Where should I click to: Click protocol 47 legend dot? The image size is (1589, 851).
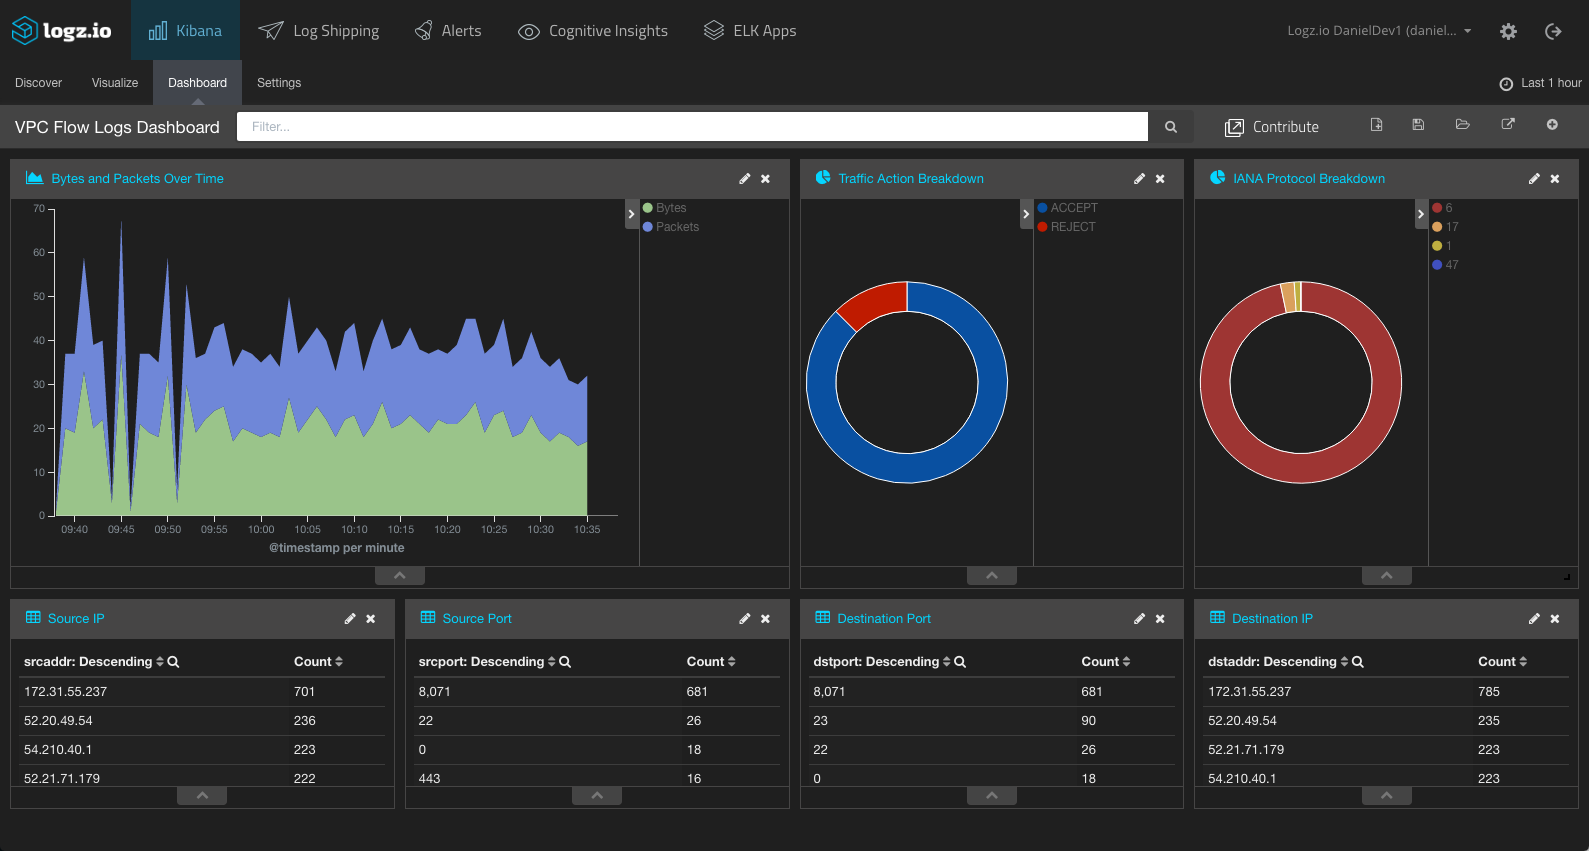tap(1437, 265)
